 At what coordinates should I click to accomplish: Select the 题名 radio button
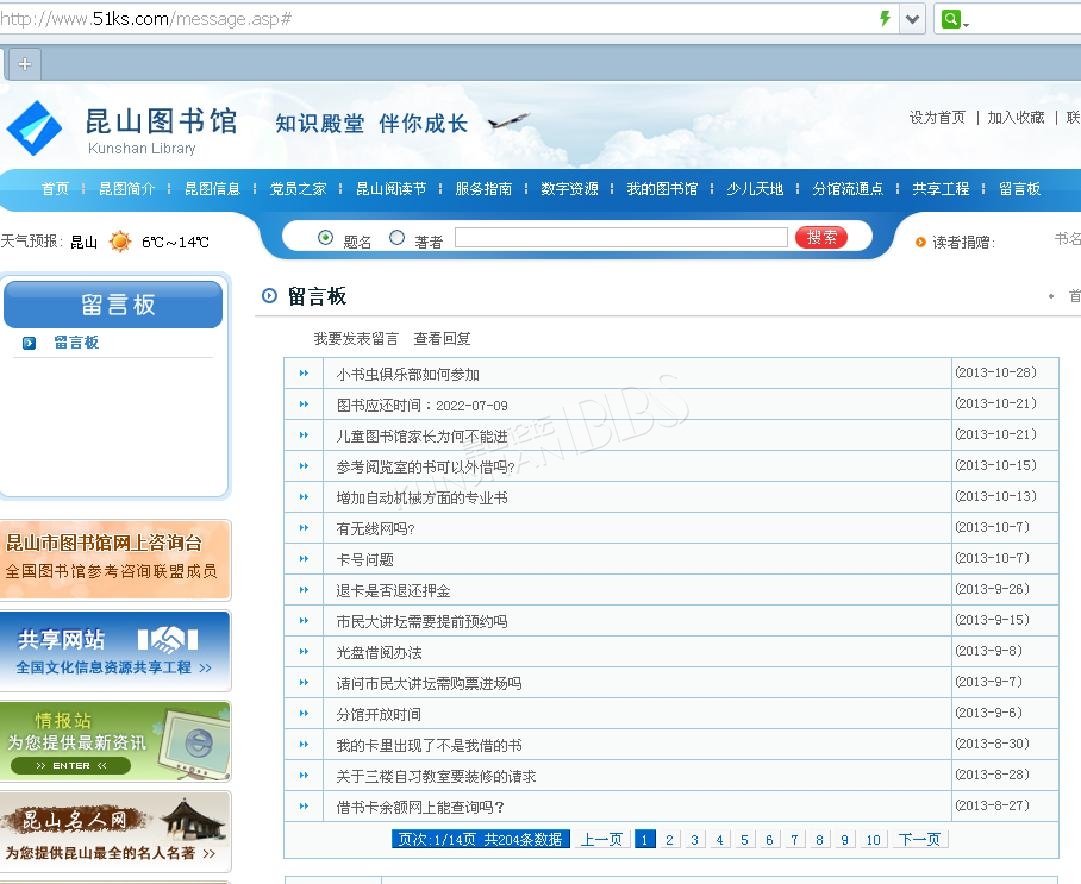tap(325, 238)
